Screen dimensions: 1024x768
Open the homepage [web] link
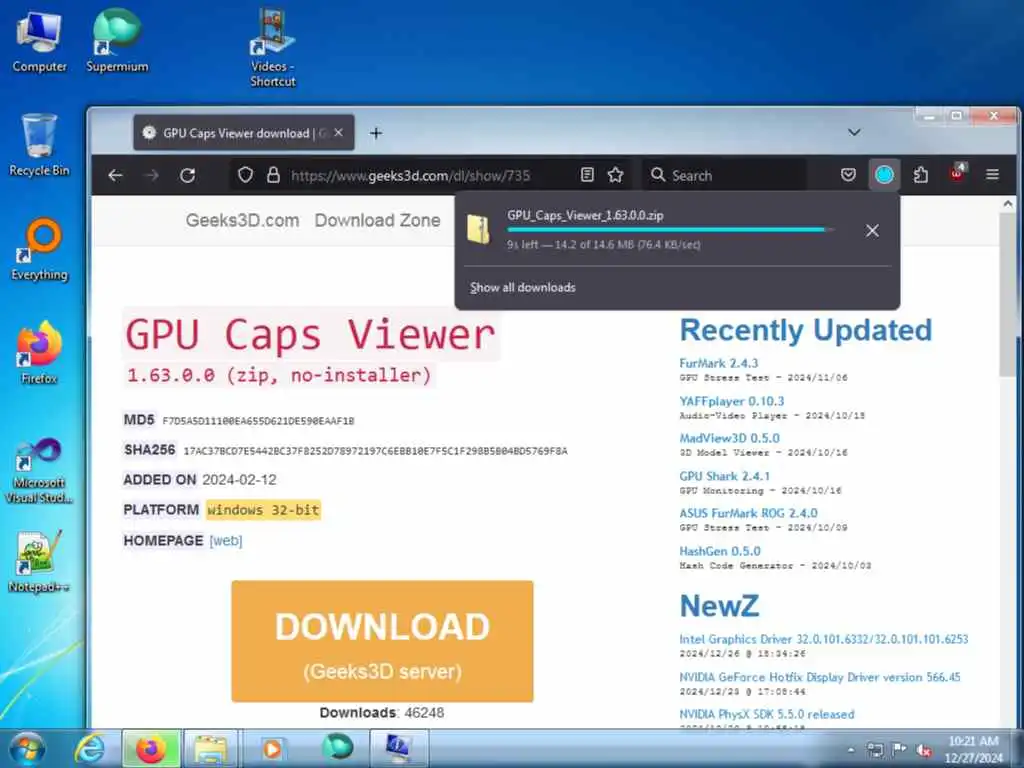pyautogui.click(x=226, y=541)
